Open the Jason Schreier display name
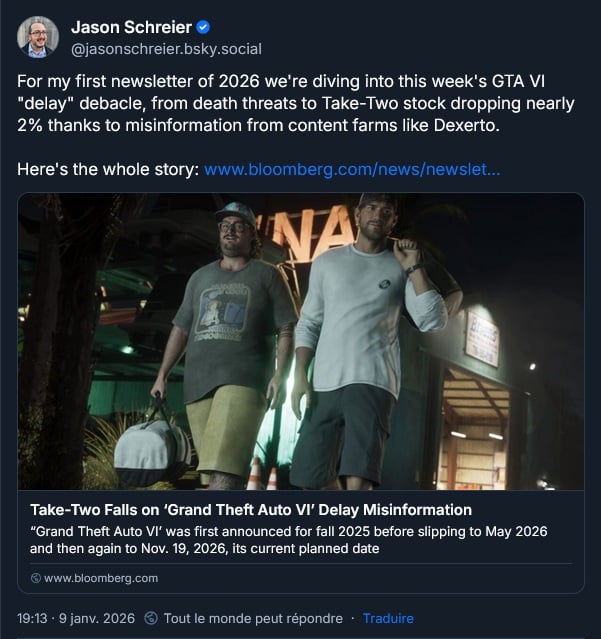The image size is (601, 639). click(x=131, y=27)
